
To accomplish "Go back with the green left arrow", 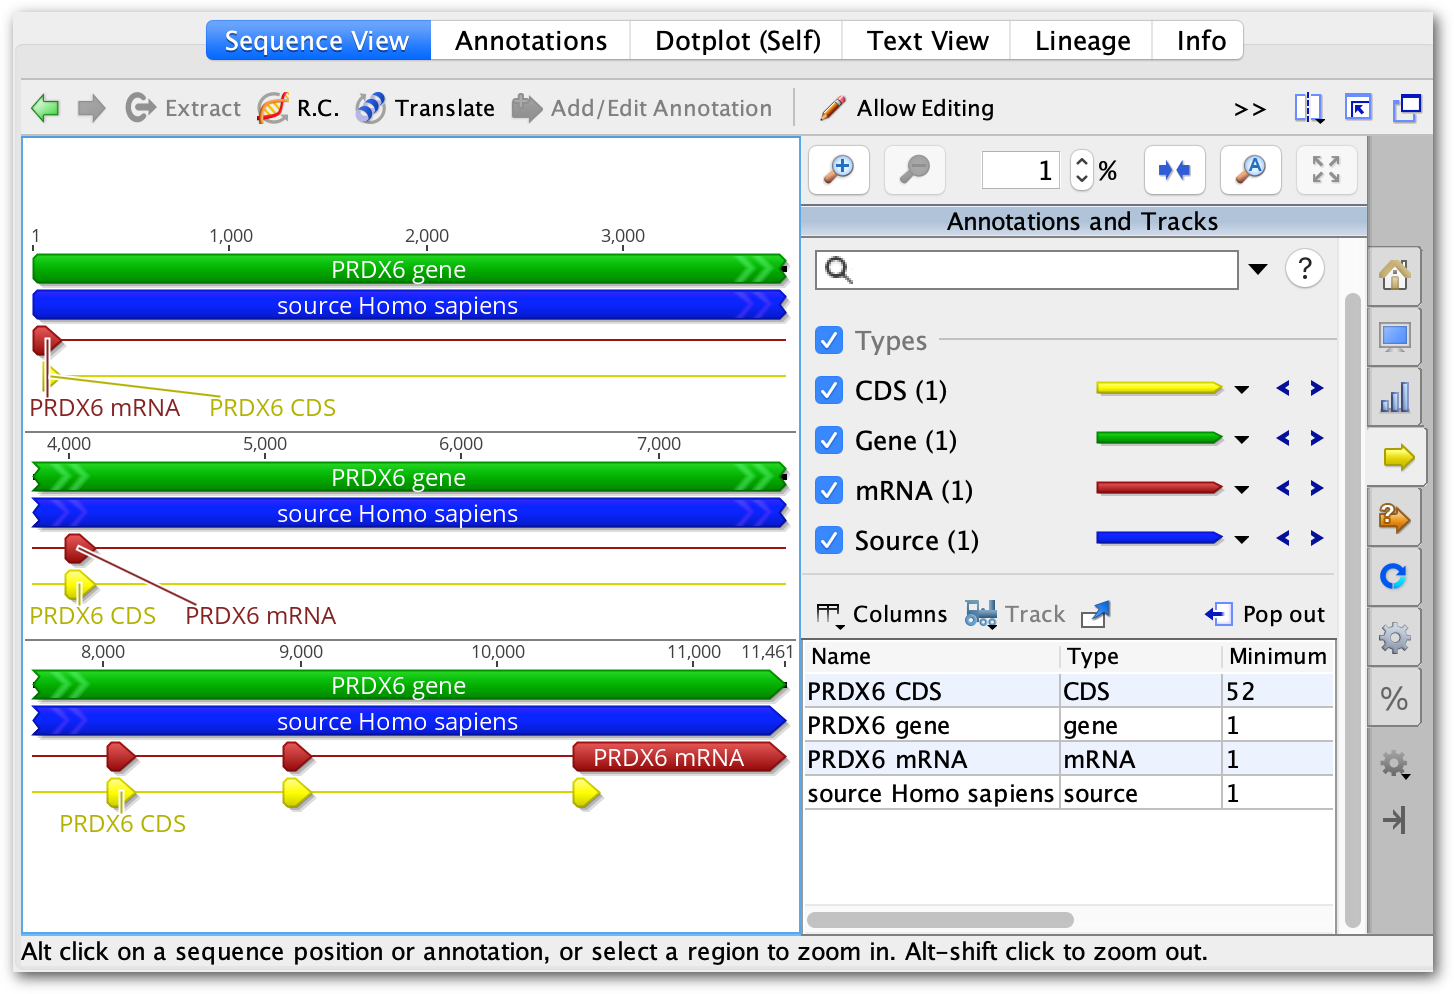I will pyautogui.click(x=45, y=108).
